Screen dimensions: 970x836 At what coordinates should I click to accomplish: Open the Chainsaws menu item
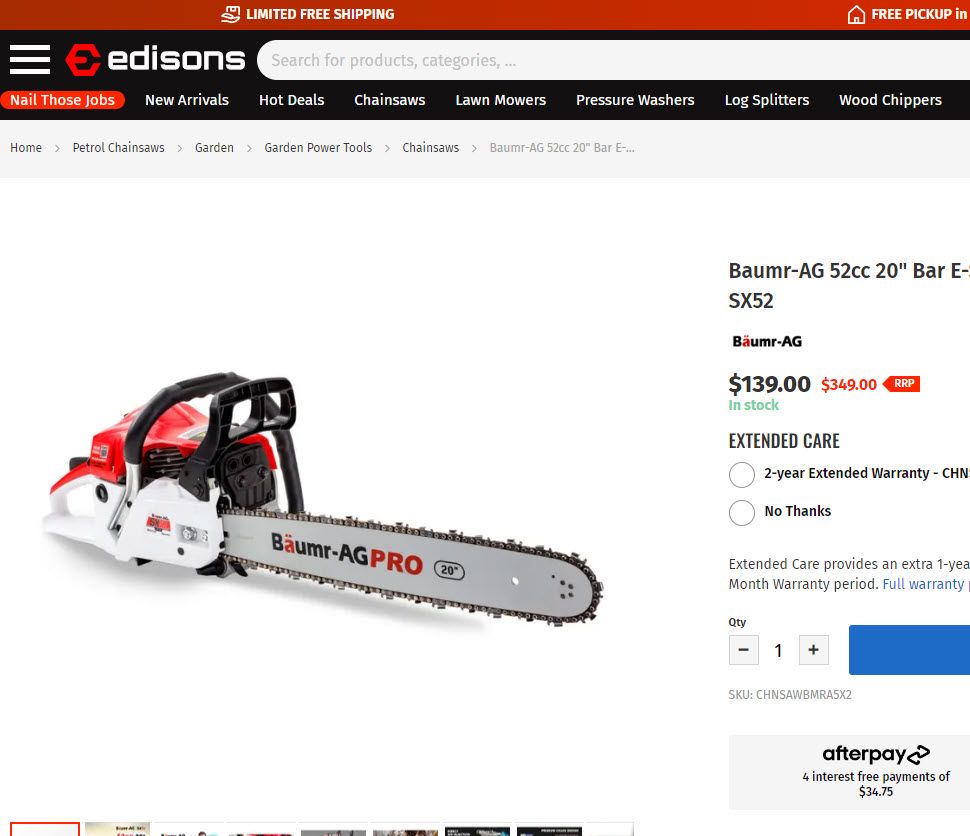(x=390, y=100)
